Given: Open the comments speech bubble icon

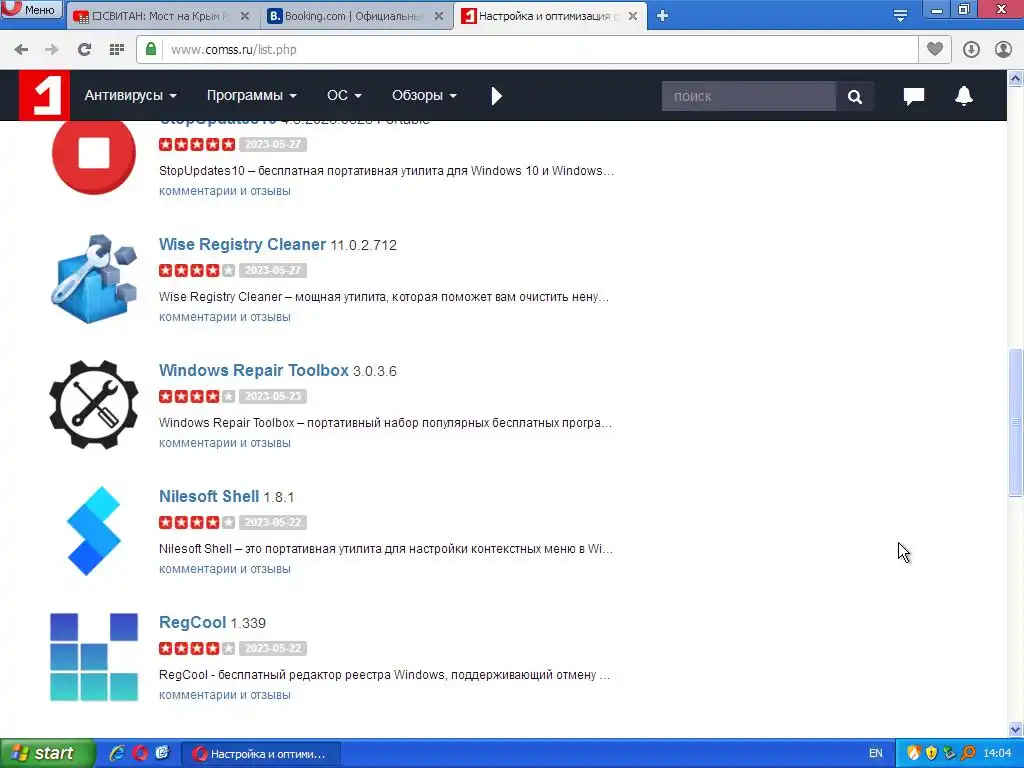Looking at the screenshot, I should pos(914,97).
